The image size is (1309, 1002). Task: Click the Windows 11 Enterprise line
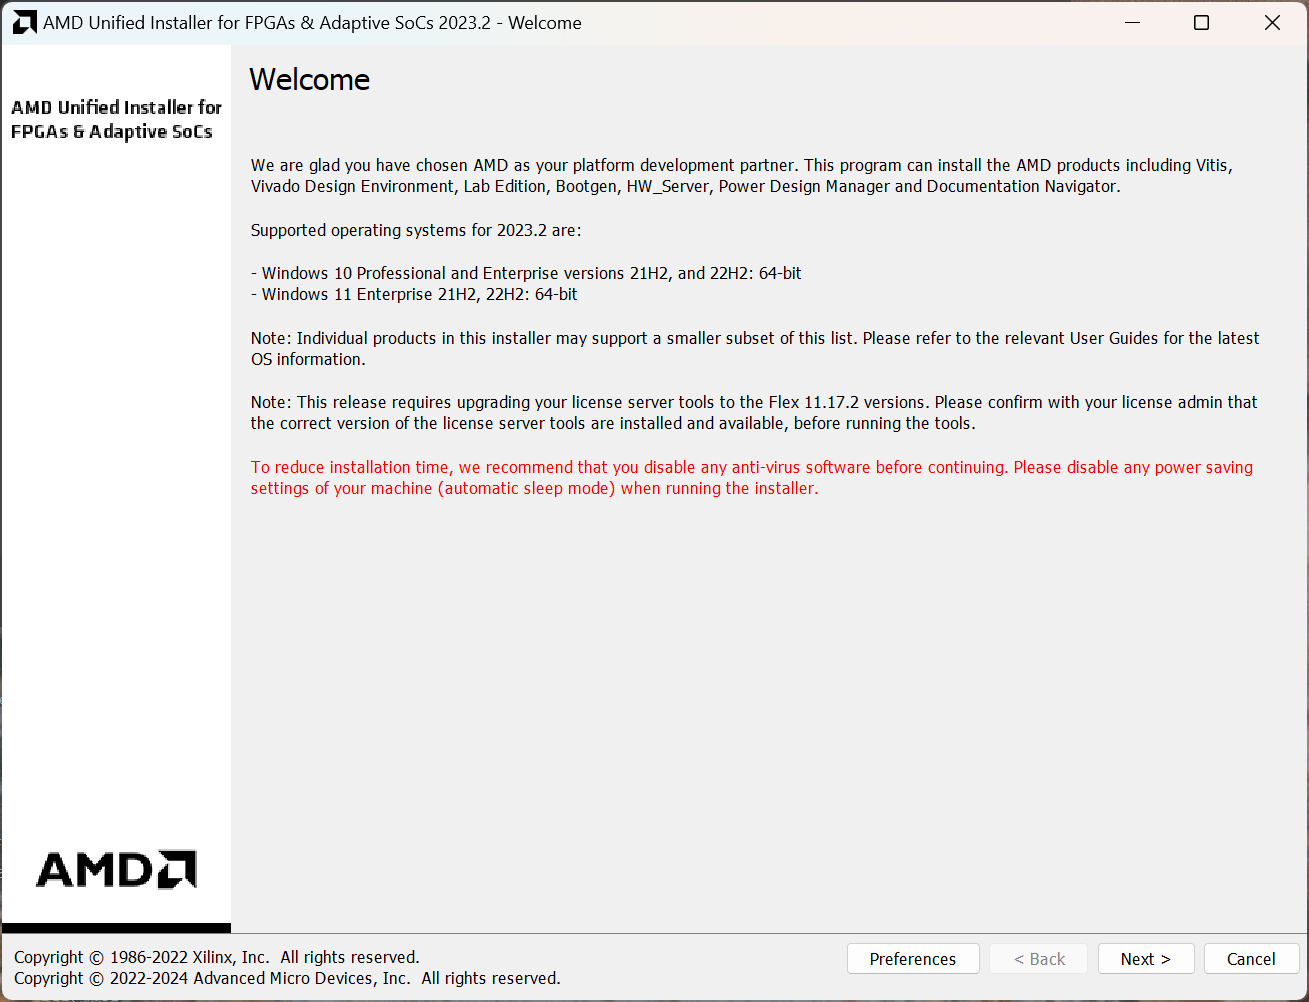coord(419,294)
